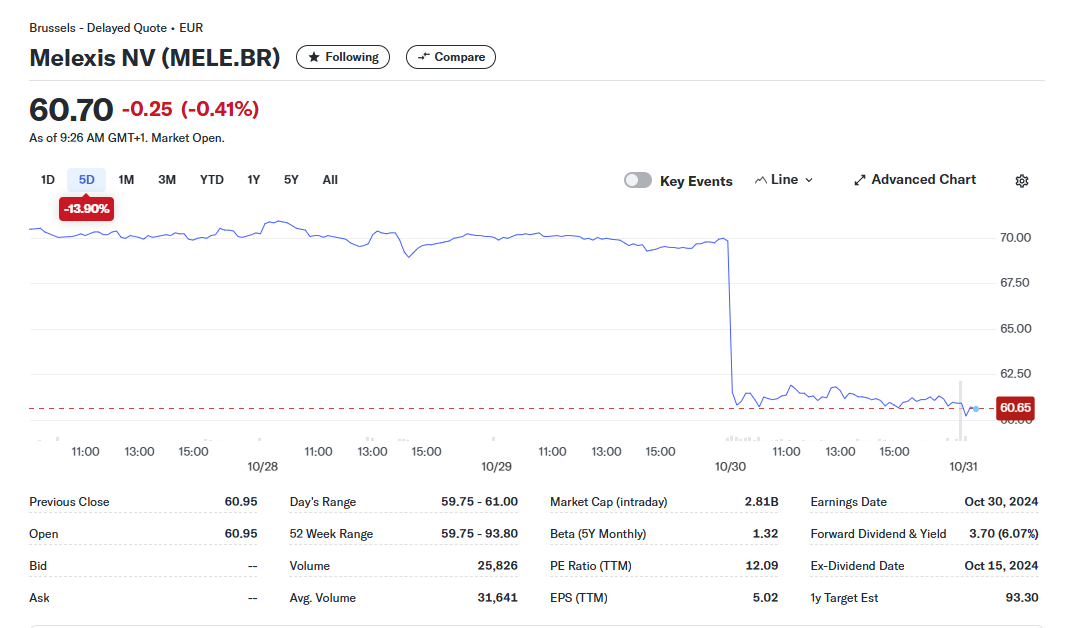
Task: Click the star icon in Following button
Action: click(313, 57)
